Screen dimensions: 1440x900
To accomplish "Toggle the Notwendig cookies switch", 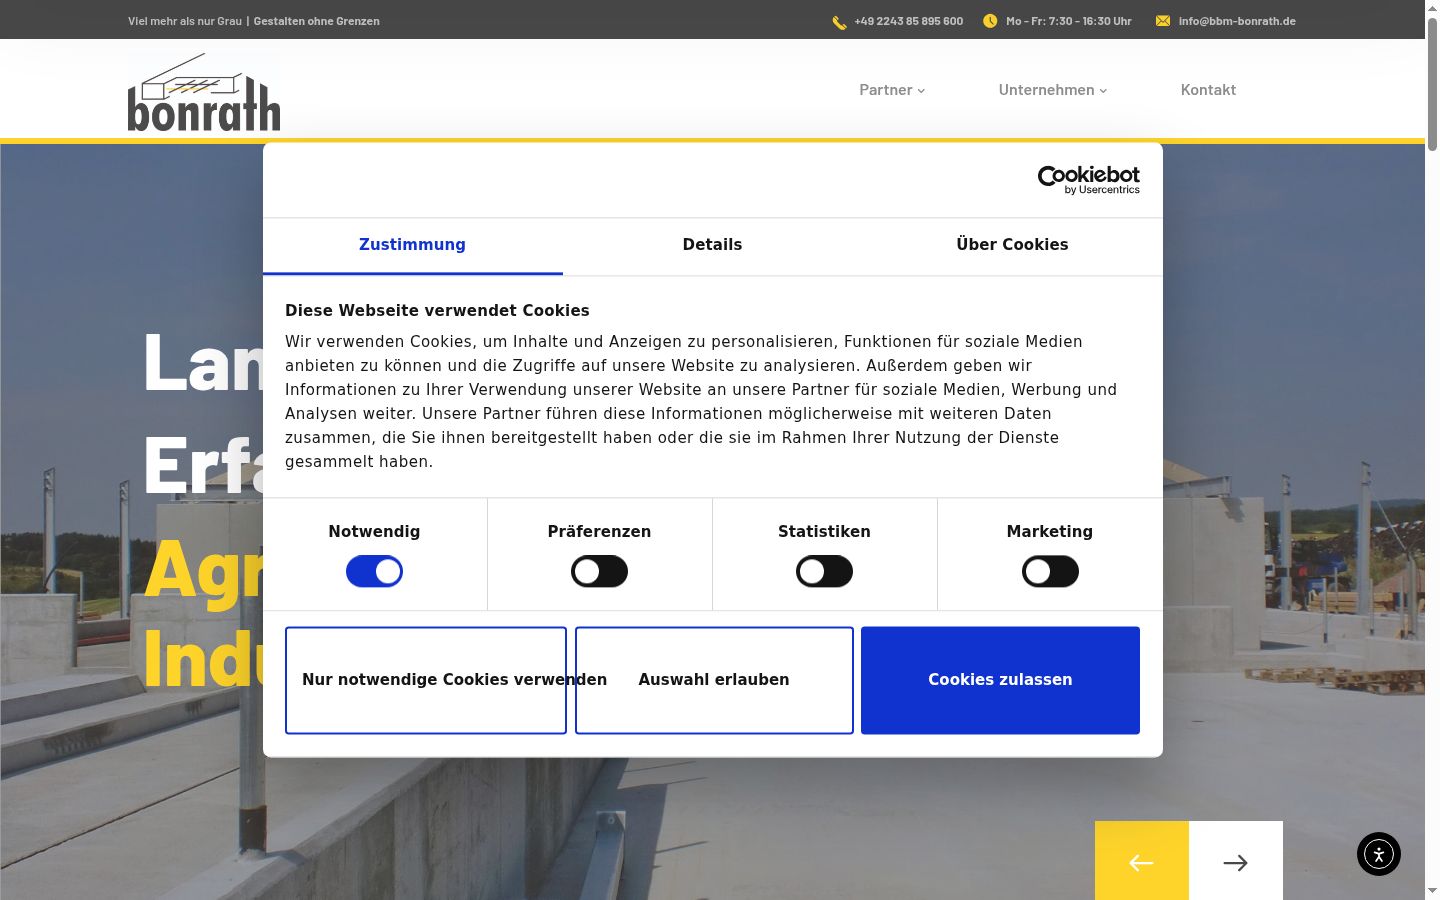I will [374, 572].
